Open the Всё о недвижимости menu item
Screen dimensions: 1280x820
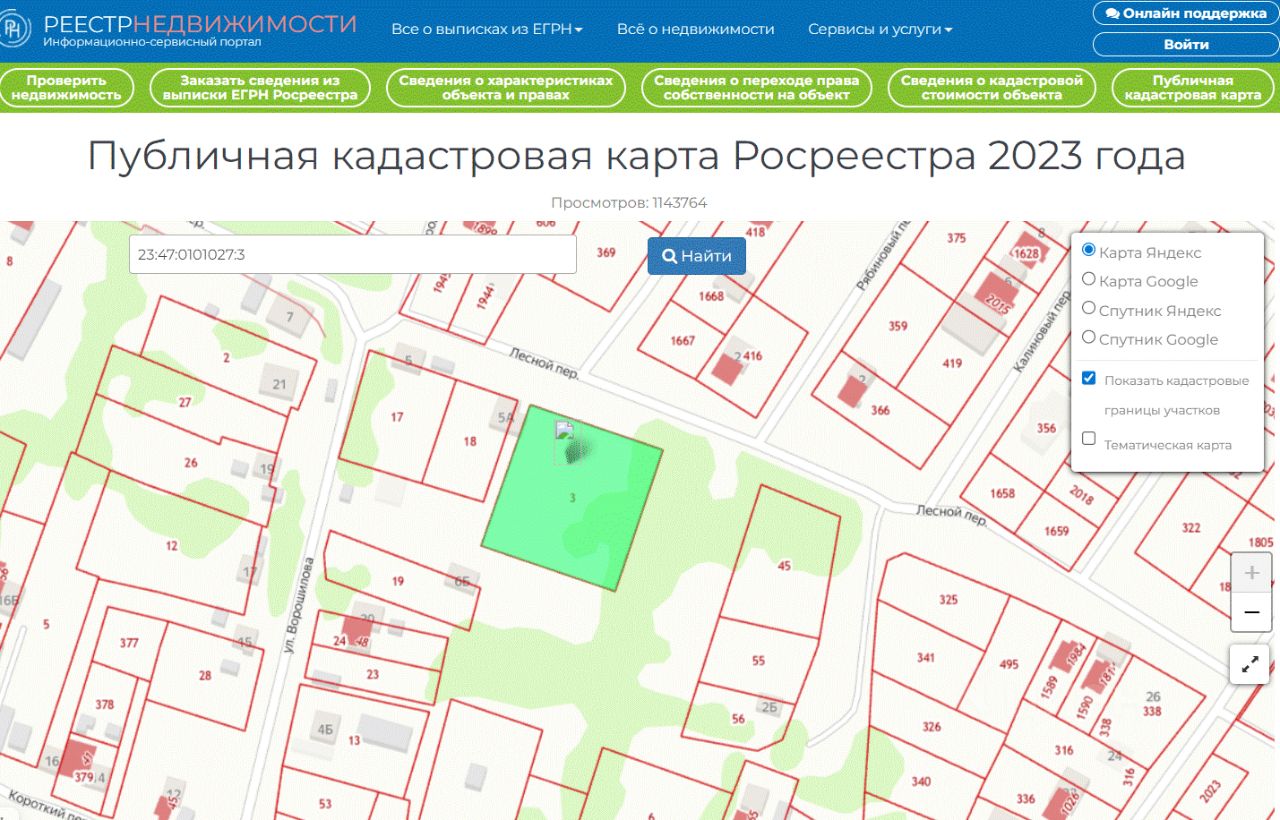tap(696, 30)
